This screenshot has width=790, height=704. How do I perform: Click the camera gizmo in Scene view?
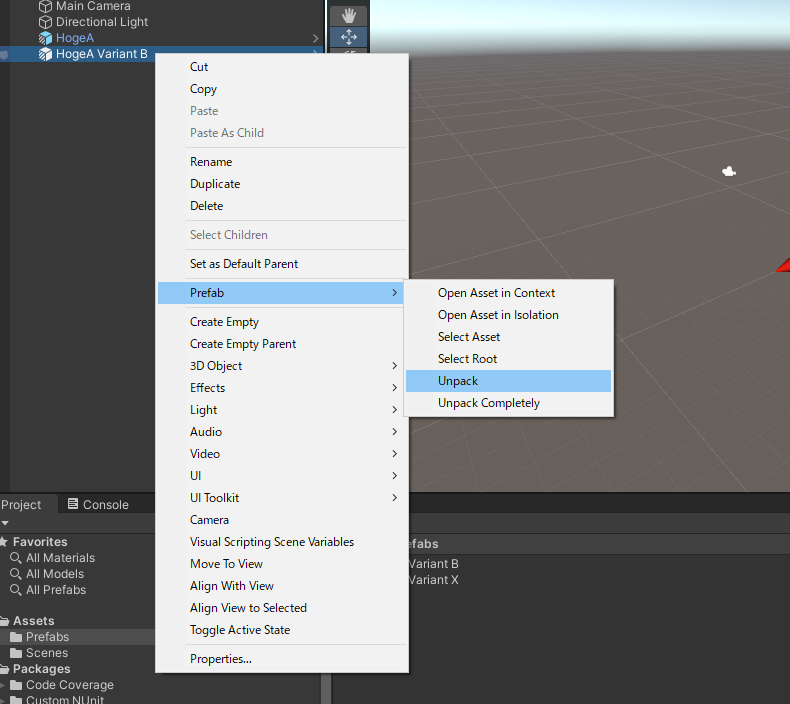click(729, 172)
